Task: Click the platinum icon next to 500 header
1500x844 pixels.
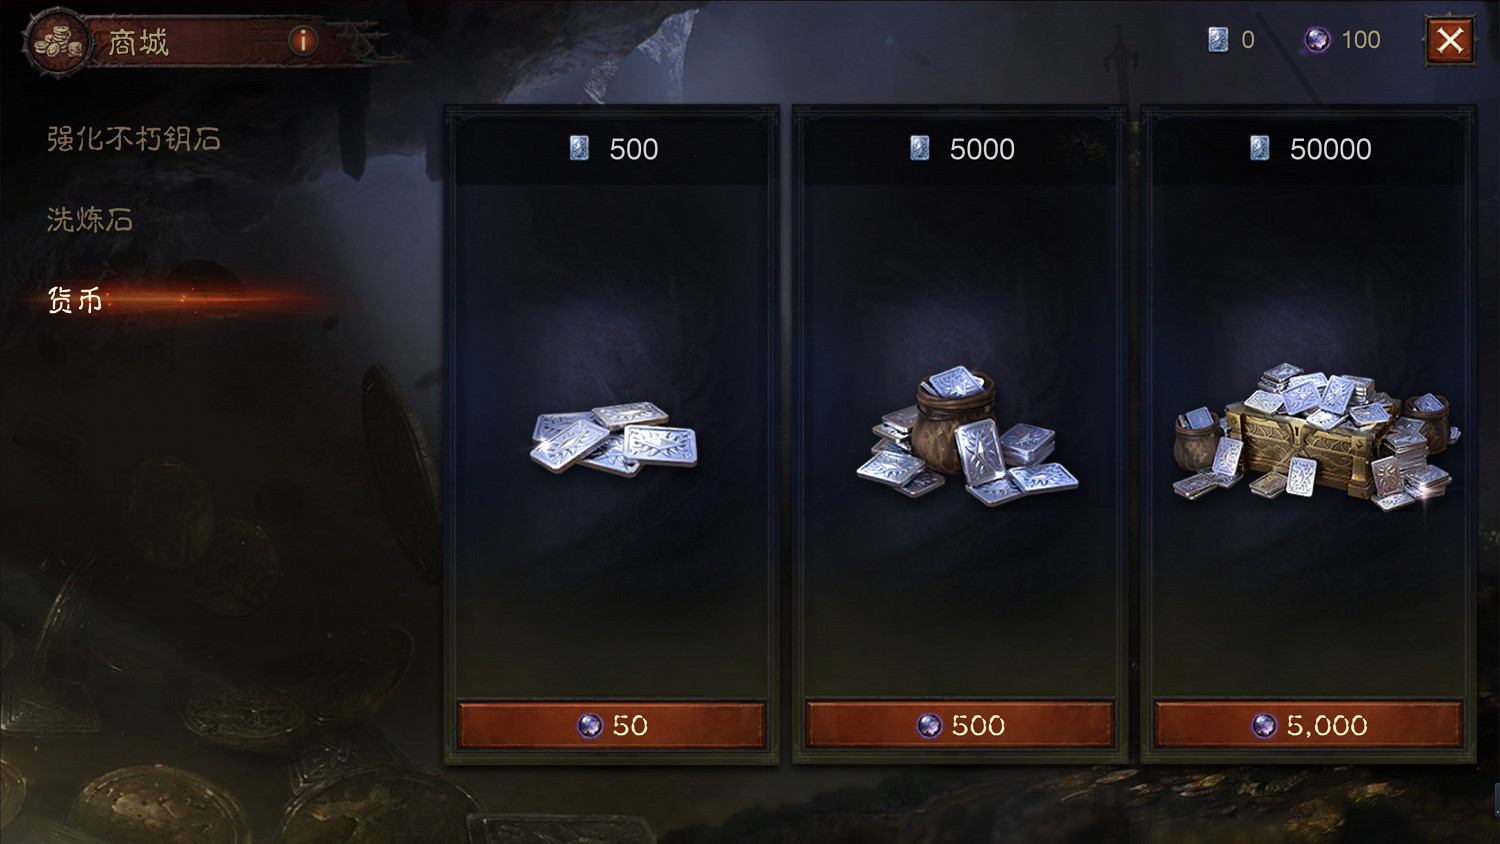Action: click(x=579, y=149)
